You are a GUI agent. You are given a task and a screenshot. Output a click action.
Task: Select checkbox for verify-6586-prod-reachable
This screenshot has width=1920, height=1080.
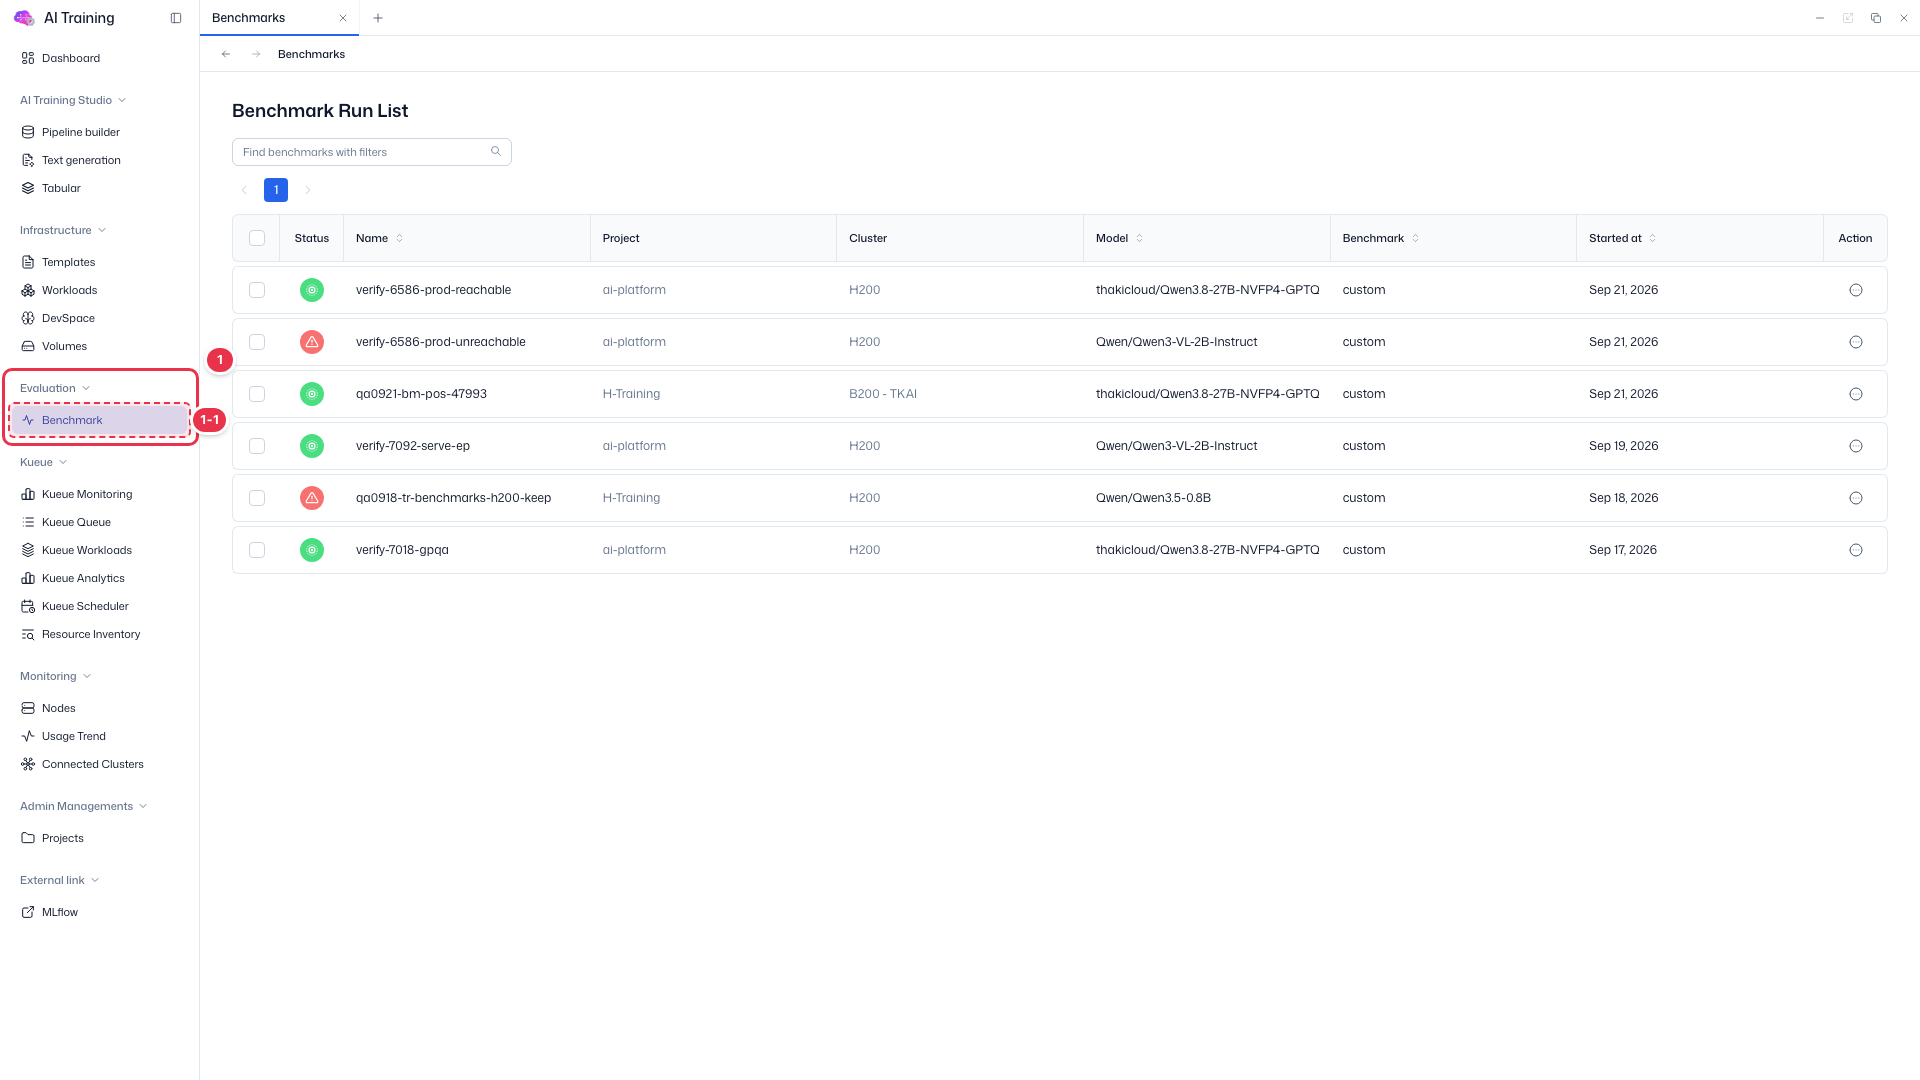point(257,290)
